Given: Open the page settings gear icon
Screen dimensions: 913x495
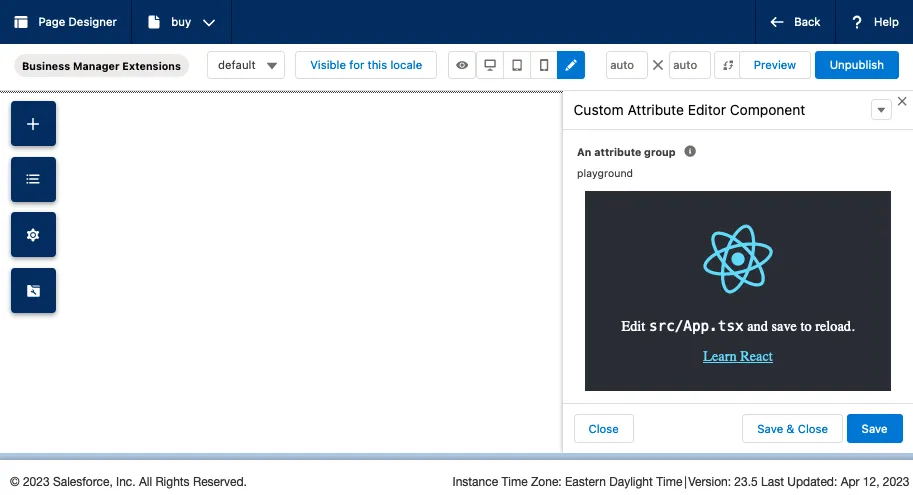Looking at the screenshot, I should tap(33, 235).
